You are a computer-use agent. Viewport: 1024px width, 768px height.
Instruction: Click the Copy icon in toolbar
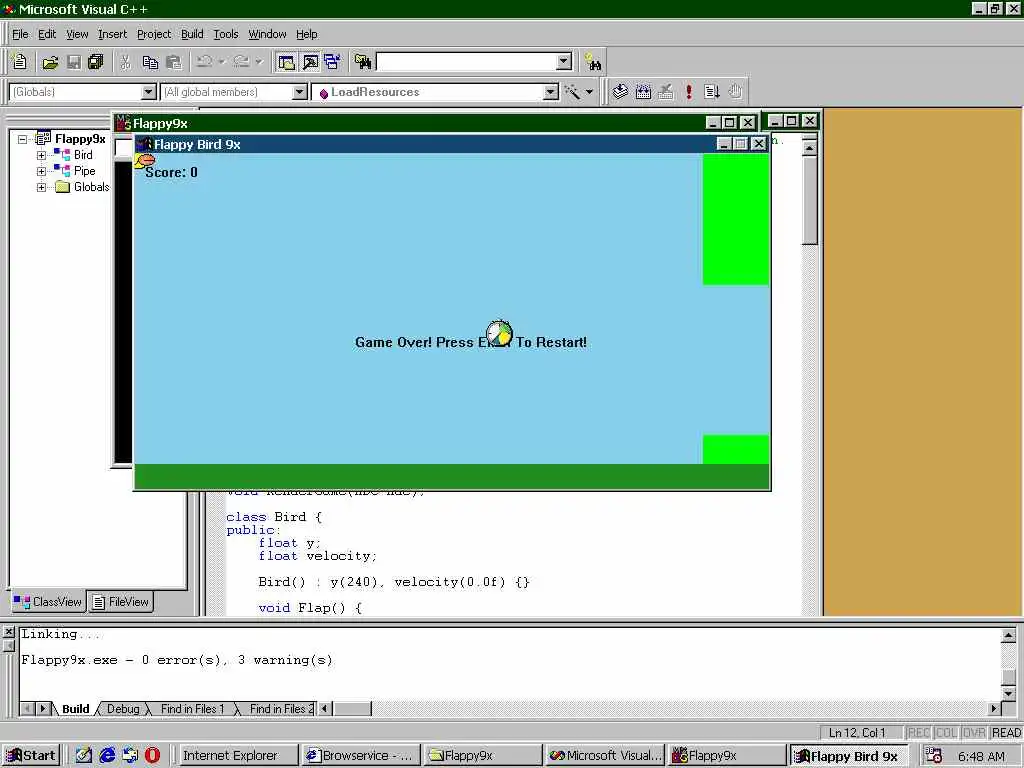150,62
